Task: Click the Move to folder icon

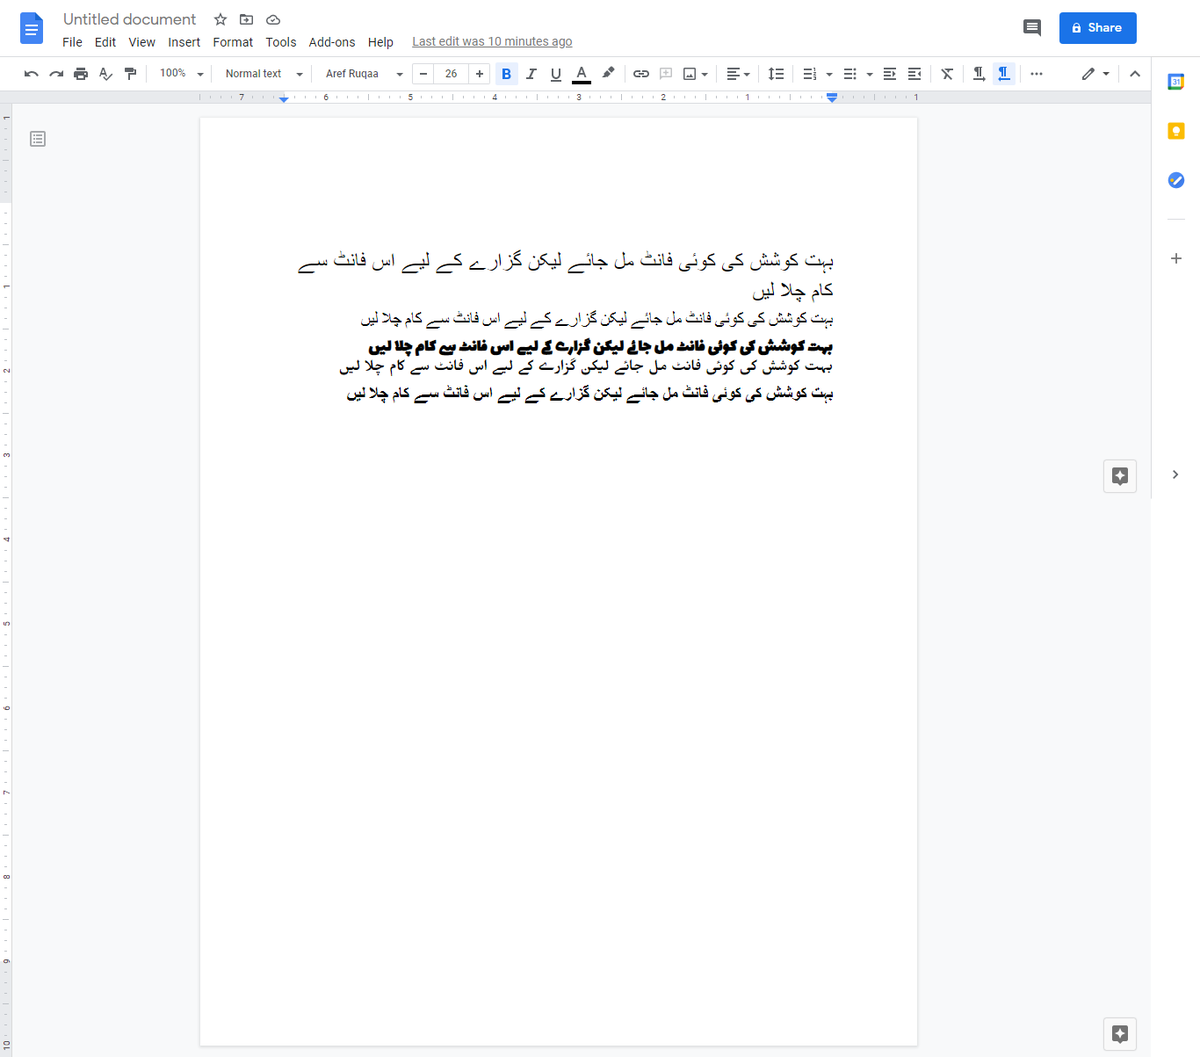Action: coord(246,19)
